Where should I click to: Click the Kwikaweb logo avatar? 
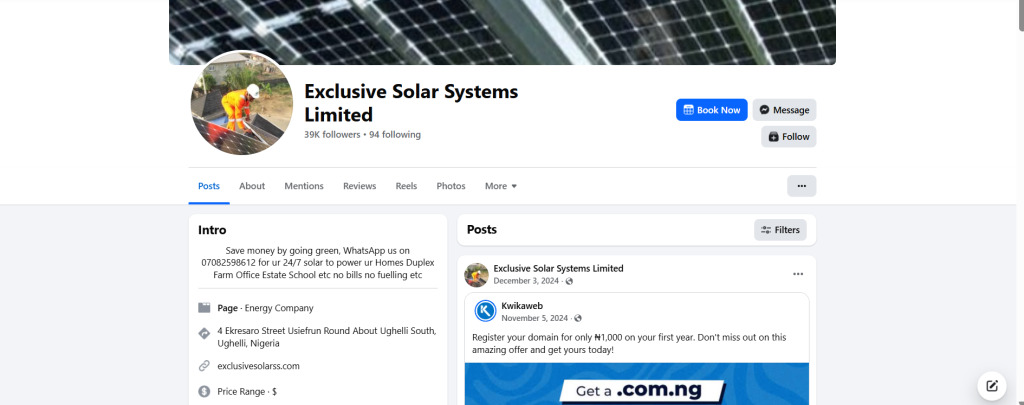pyautogui.click(x=485, y=311)
